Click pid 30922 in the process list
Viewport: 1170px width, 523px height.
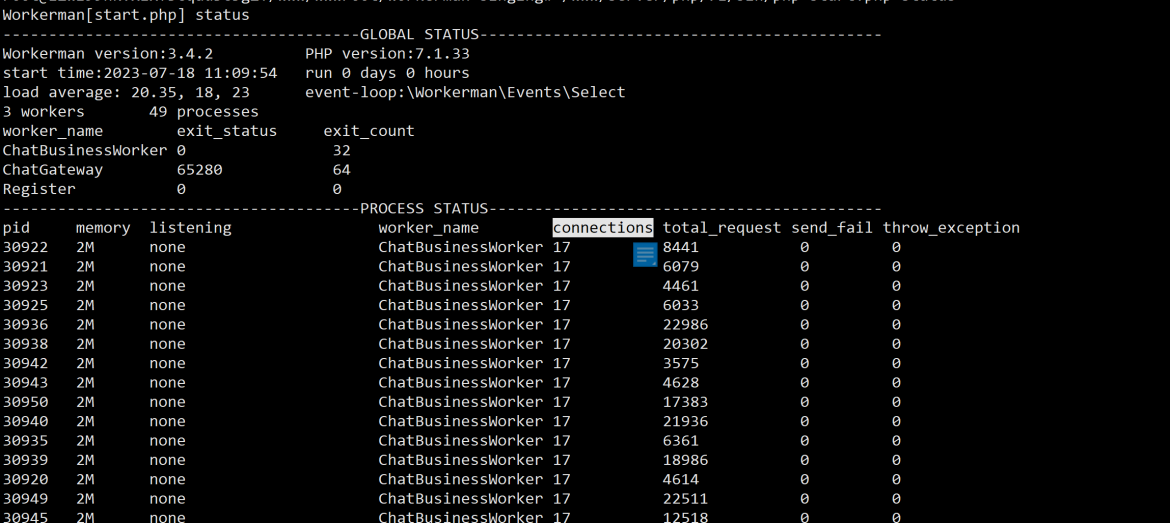pos(25,247)
